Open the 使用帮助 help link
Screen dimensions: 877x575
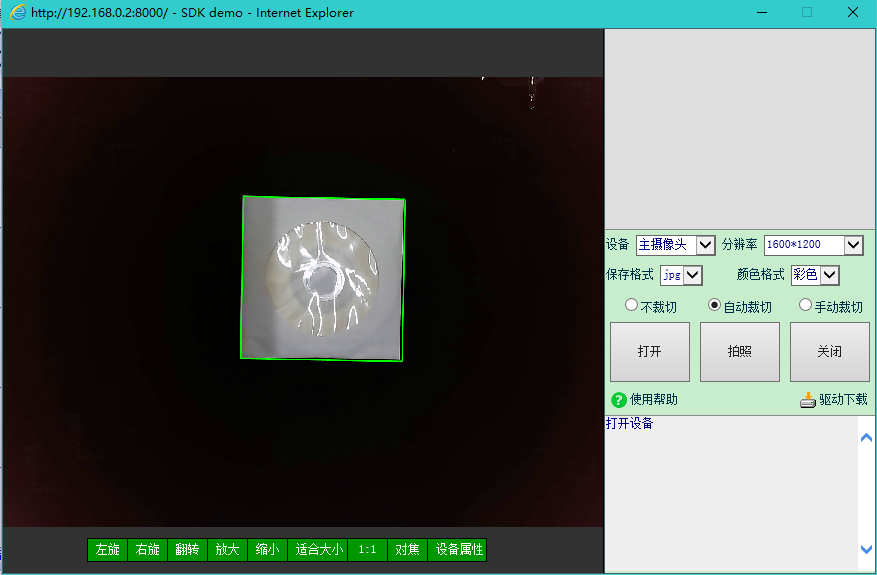[654, 399]
